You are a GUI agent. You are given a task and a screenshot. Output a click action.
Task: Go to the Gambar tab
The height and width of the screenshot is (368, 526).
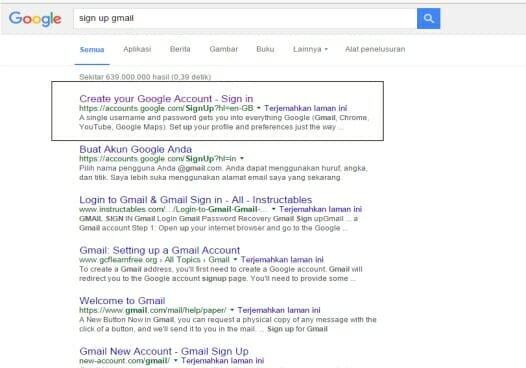(x=224, y=49)
